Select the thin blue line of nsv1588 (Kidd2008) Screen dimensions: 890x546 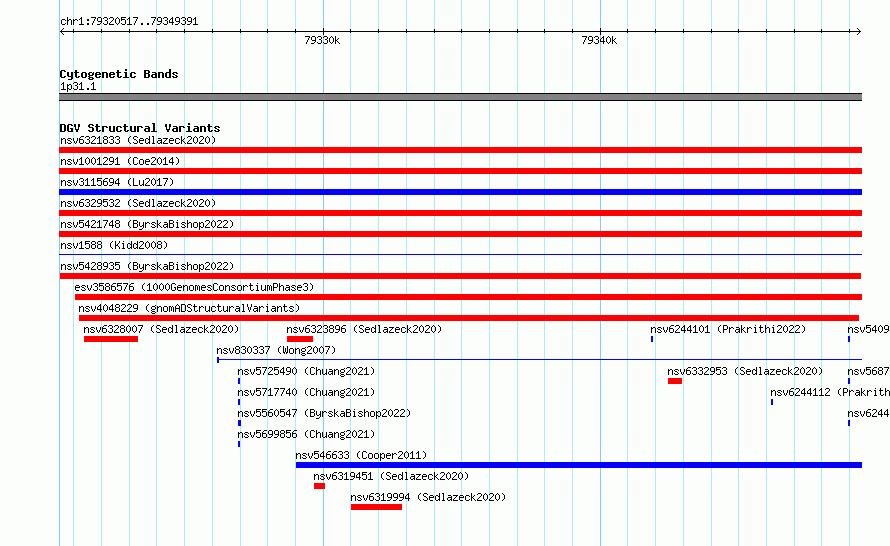[x=460, y=254]
